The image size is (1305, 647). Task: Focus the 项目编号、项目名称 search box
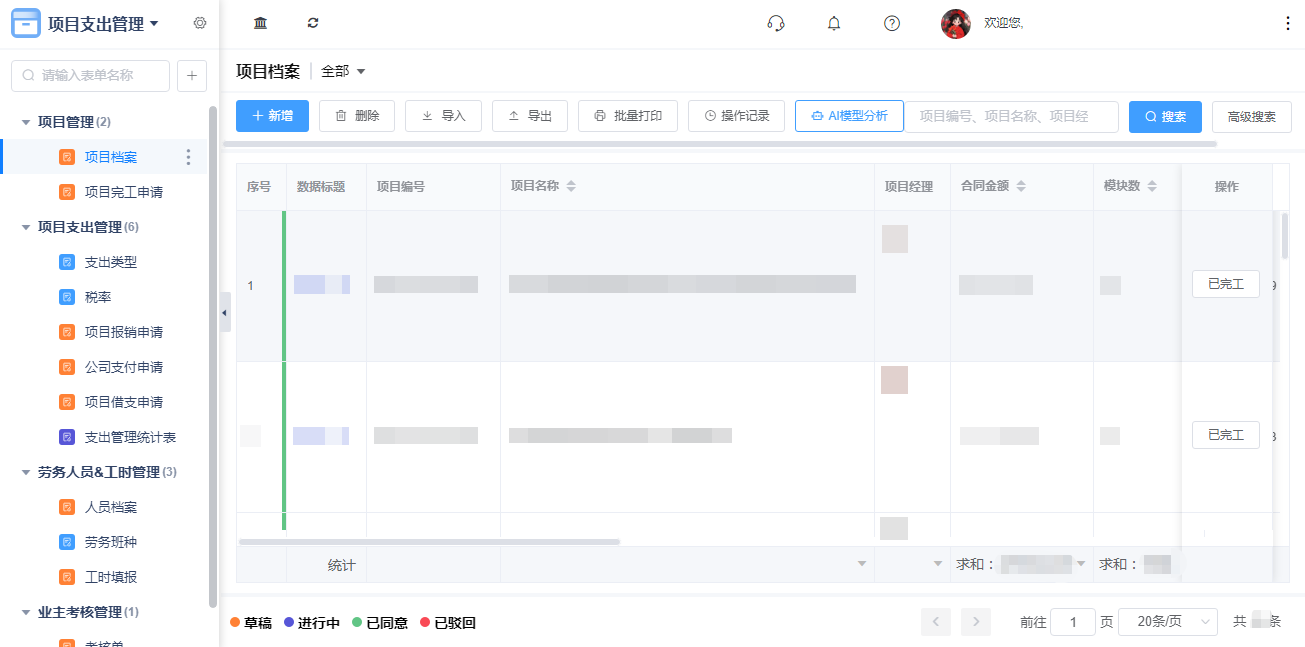(x=1012, y=116)
